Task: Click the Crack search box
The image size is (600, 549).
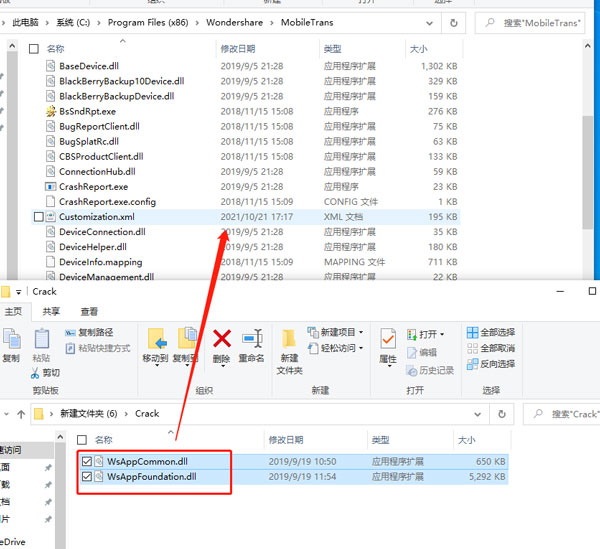Action: tap(561, 414)
